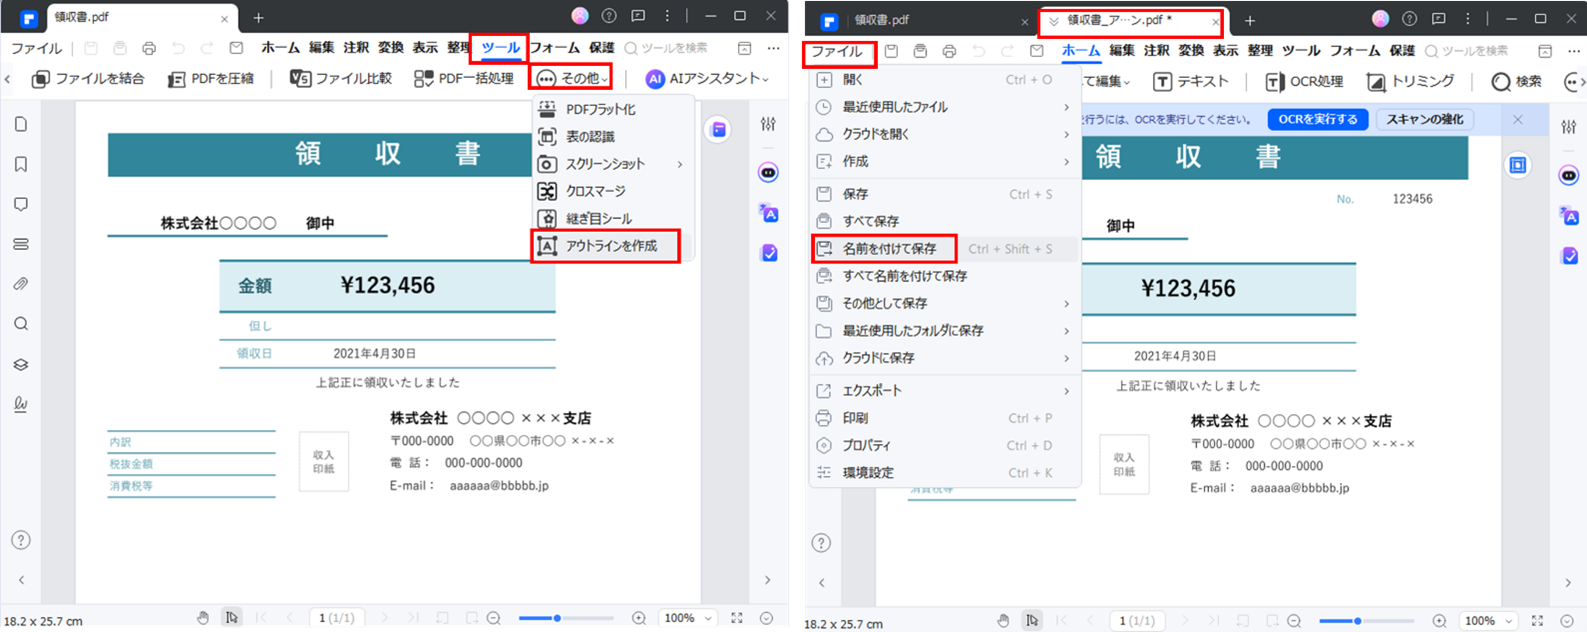The width and height of the screenshot is (1587, 632).
Task: Expand the エクスポート submenu in the file menu
Action: click(945, 391)
